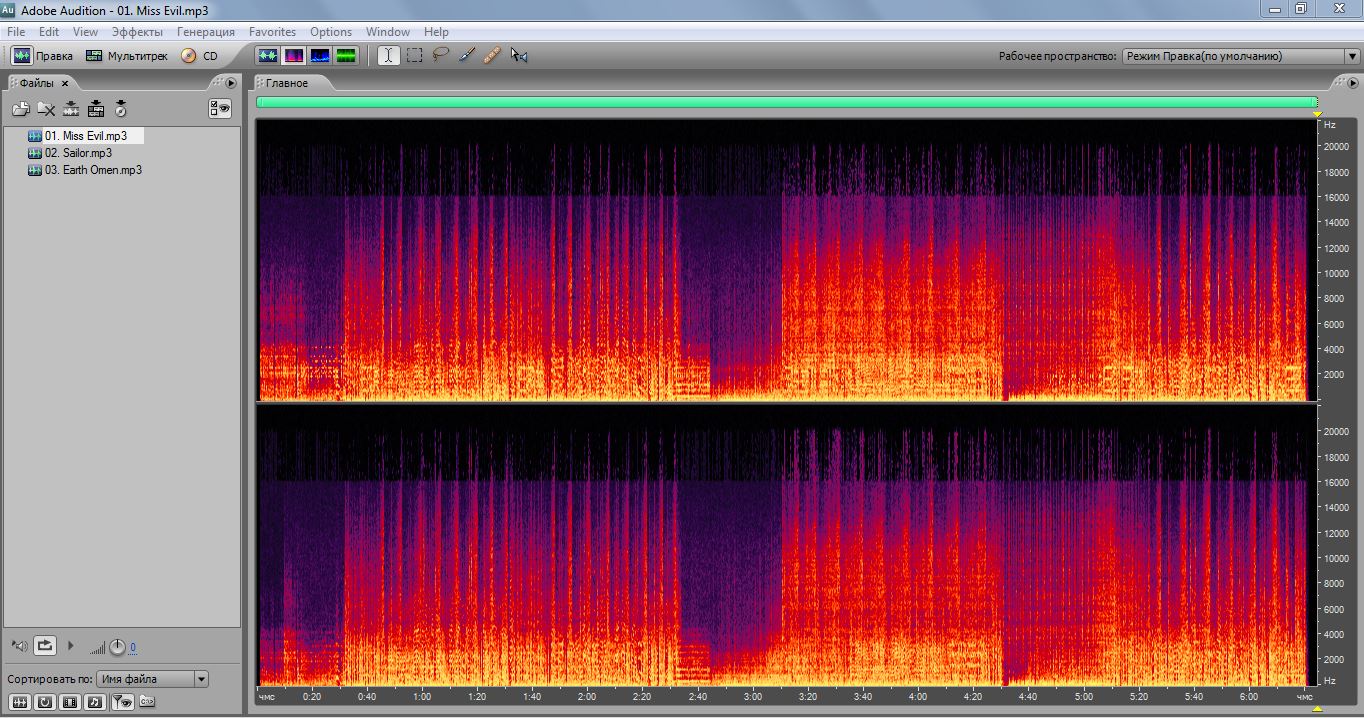
Task: Open the Эффекты menu
Action: point(137,32)
